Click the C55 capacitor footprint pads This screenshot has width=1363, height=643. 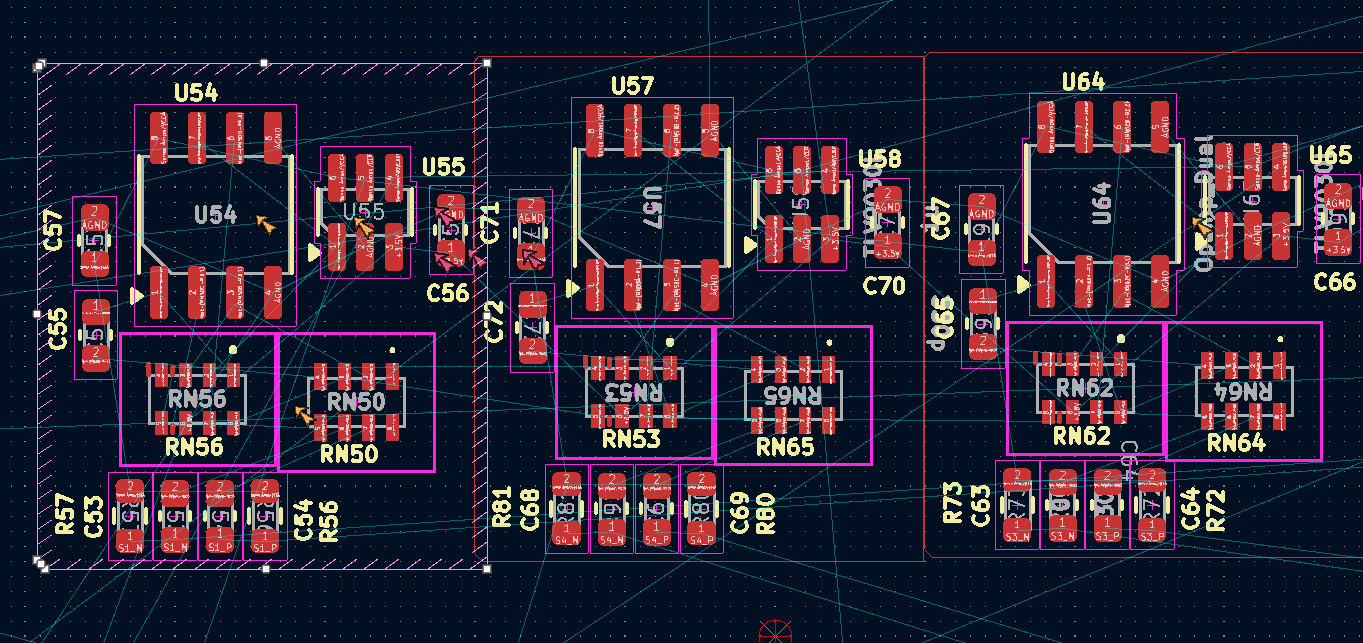click(x=95, y=334)
